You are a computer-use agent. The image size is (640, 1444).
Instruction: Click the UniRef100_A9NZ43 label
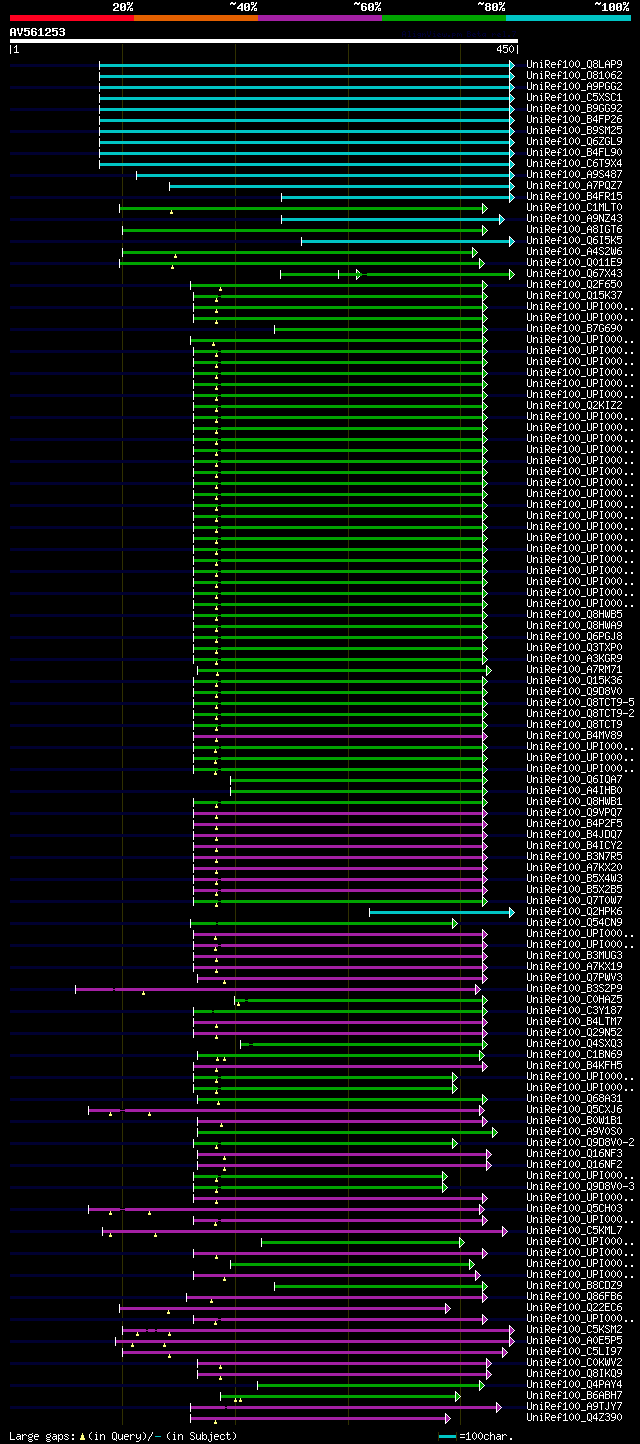pyautogui.click(x=574, y=219)
